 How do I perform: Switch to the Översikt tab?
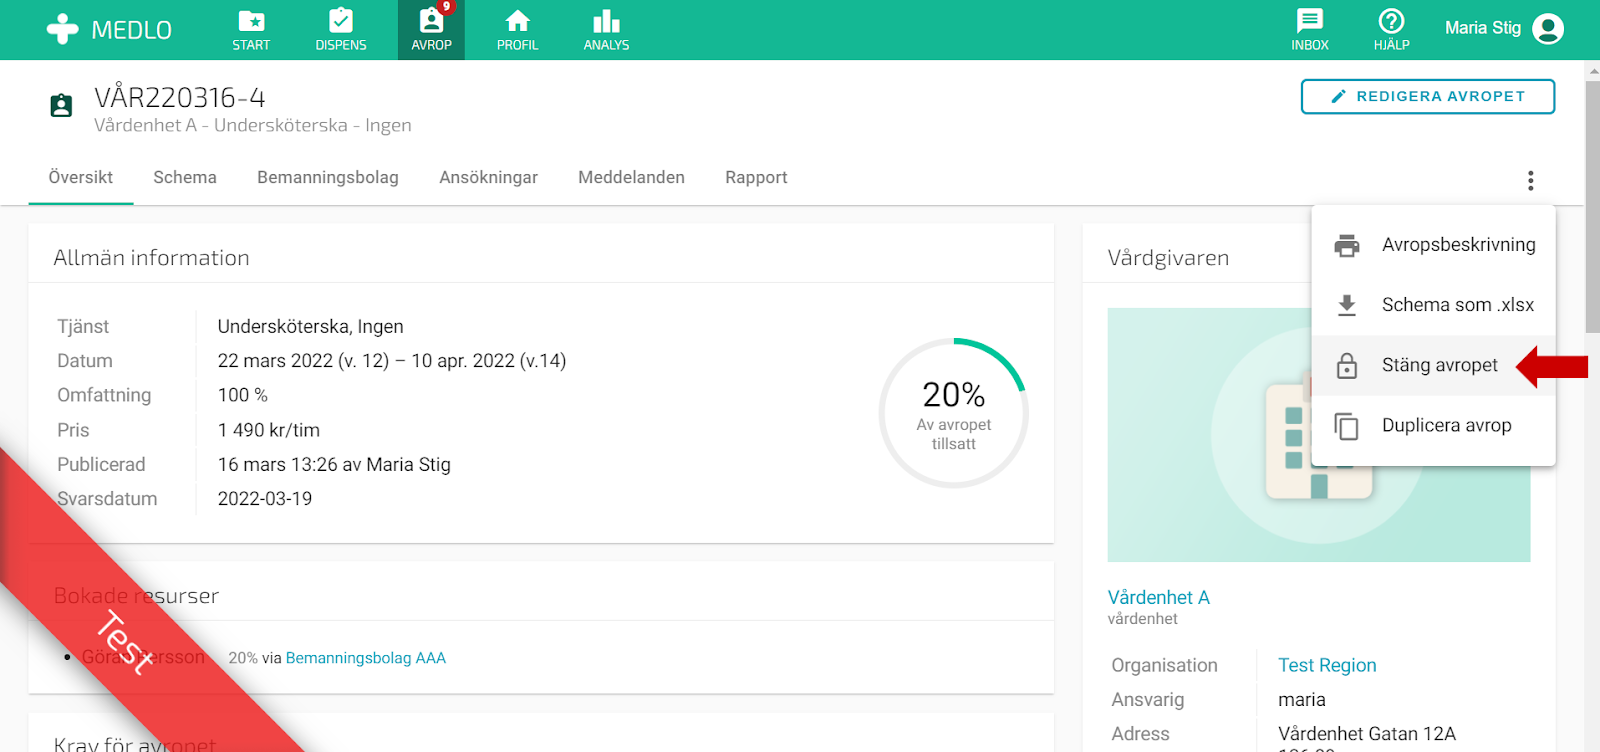pyautogui.click(x=81, y=177)
